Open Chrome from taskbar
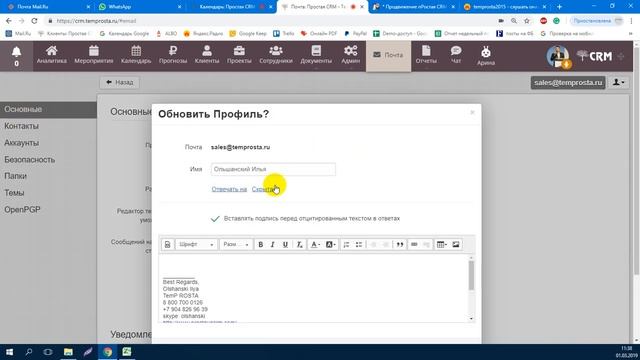 coord(107,352)
